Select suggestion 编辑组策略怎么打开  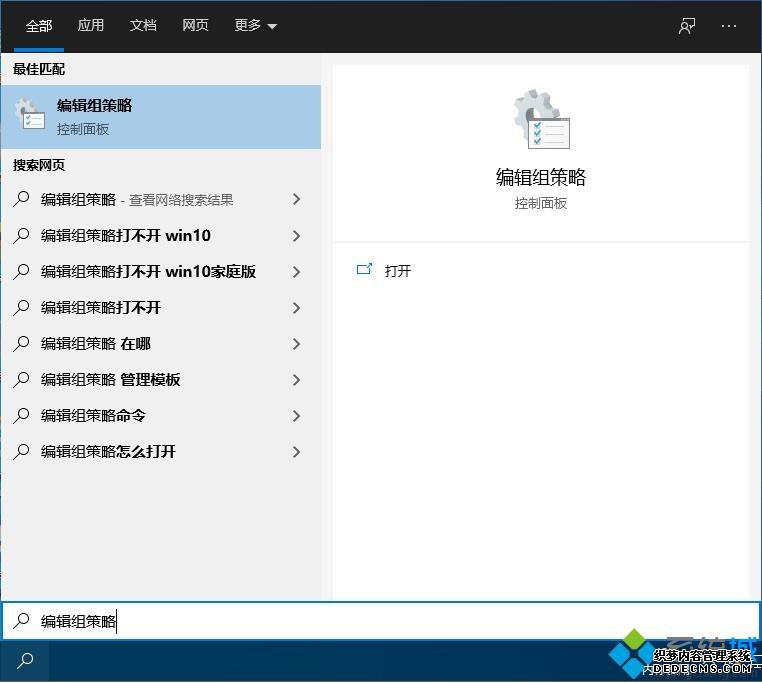pyautogui.click(x=160, y=452)
